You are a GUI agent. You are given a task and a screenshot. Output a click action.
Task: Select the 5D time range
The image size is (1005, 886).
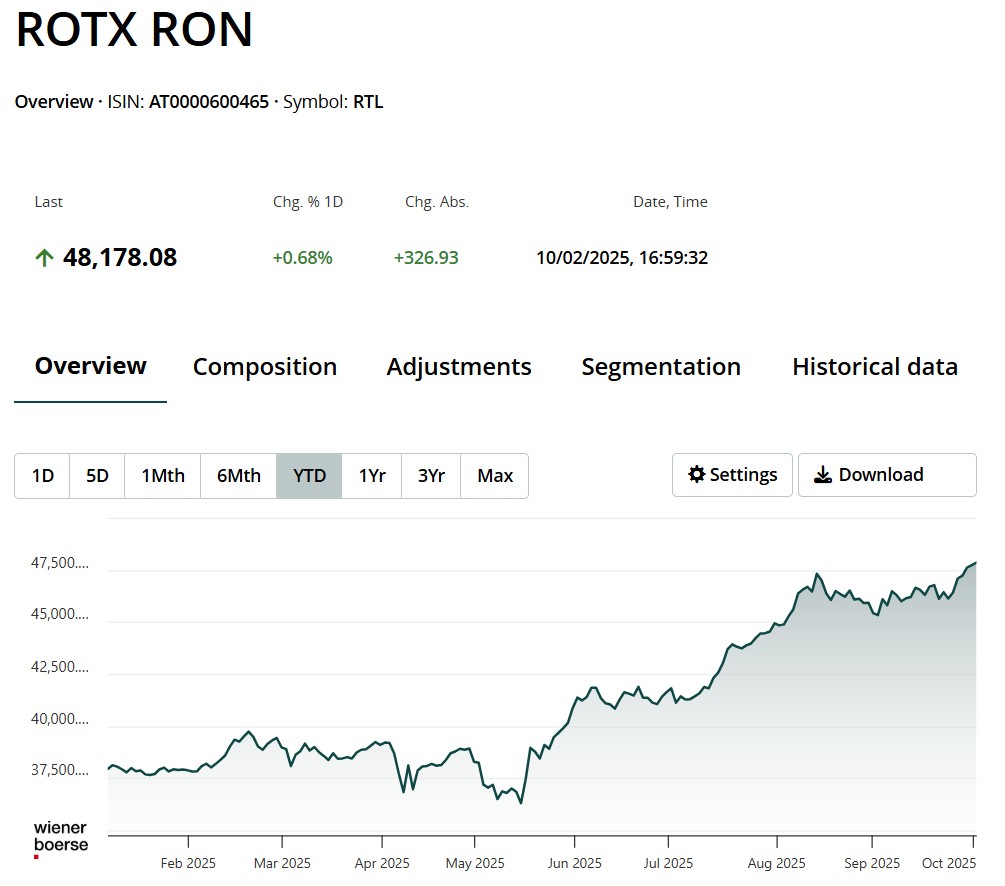click(97, 476)
